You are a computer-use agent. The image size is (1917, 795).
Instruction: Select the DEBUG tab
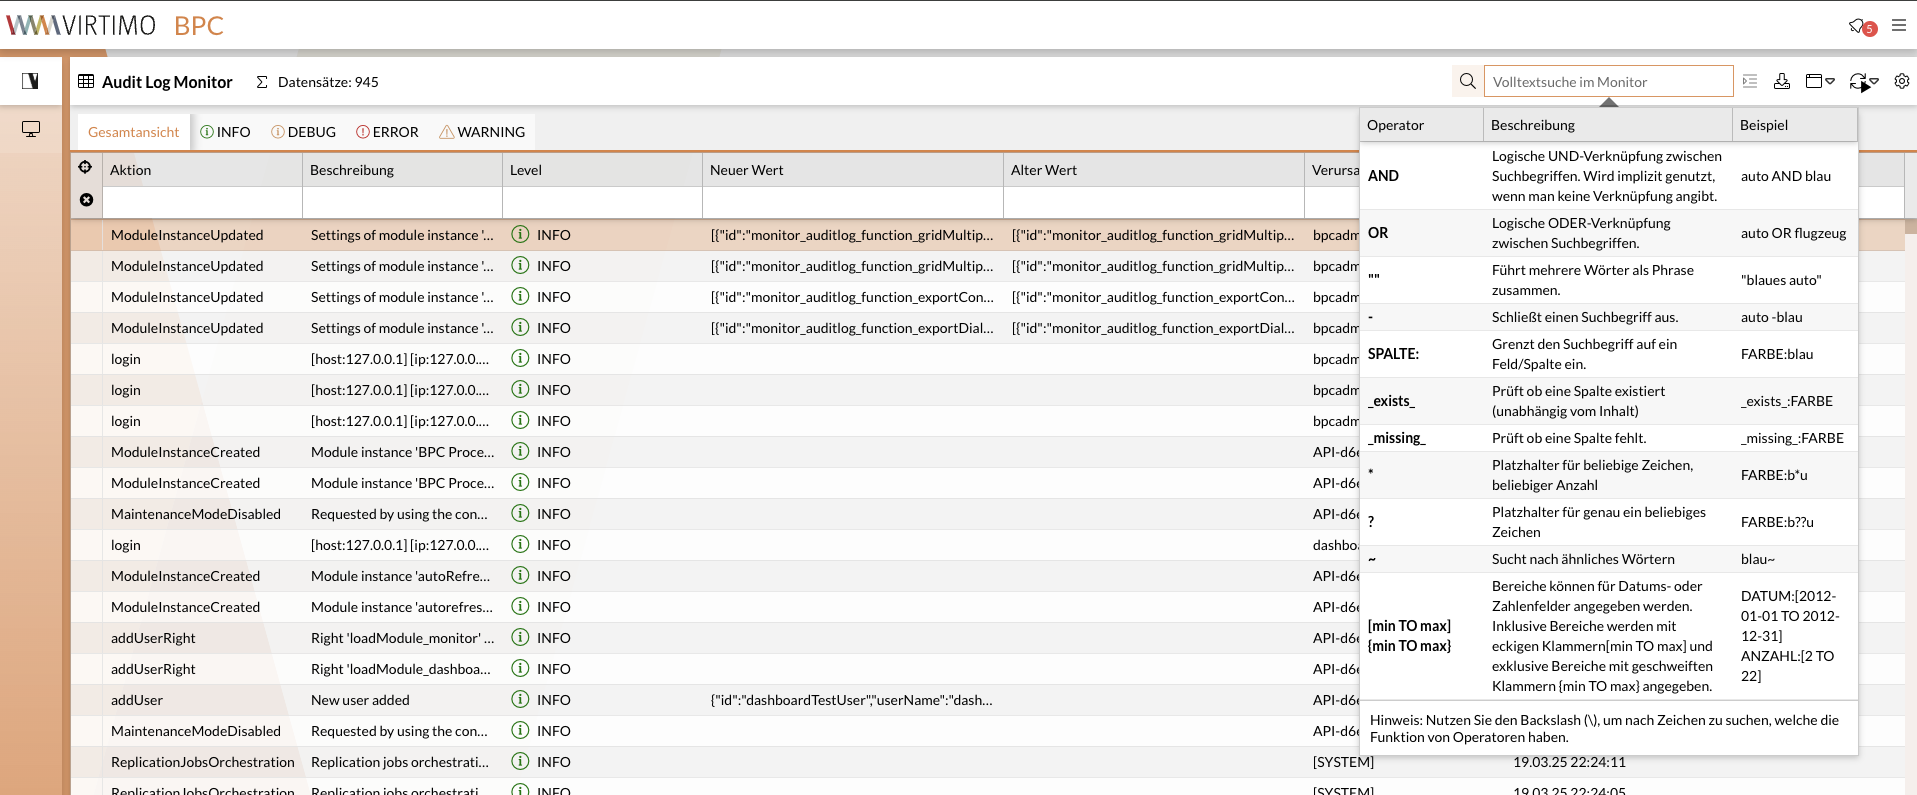pyautogui.click(x=303, y=132)
